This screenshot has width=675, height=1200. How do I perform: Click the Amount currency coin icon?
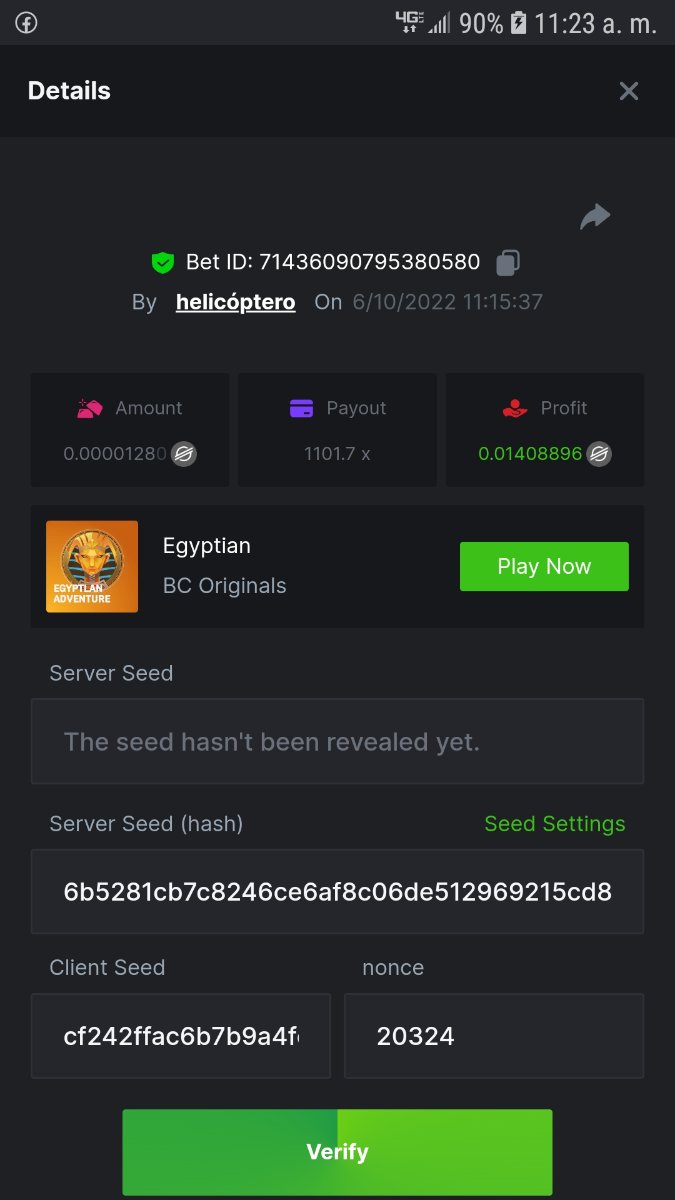tap(183, 454)
